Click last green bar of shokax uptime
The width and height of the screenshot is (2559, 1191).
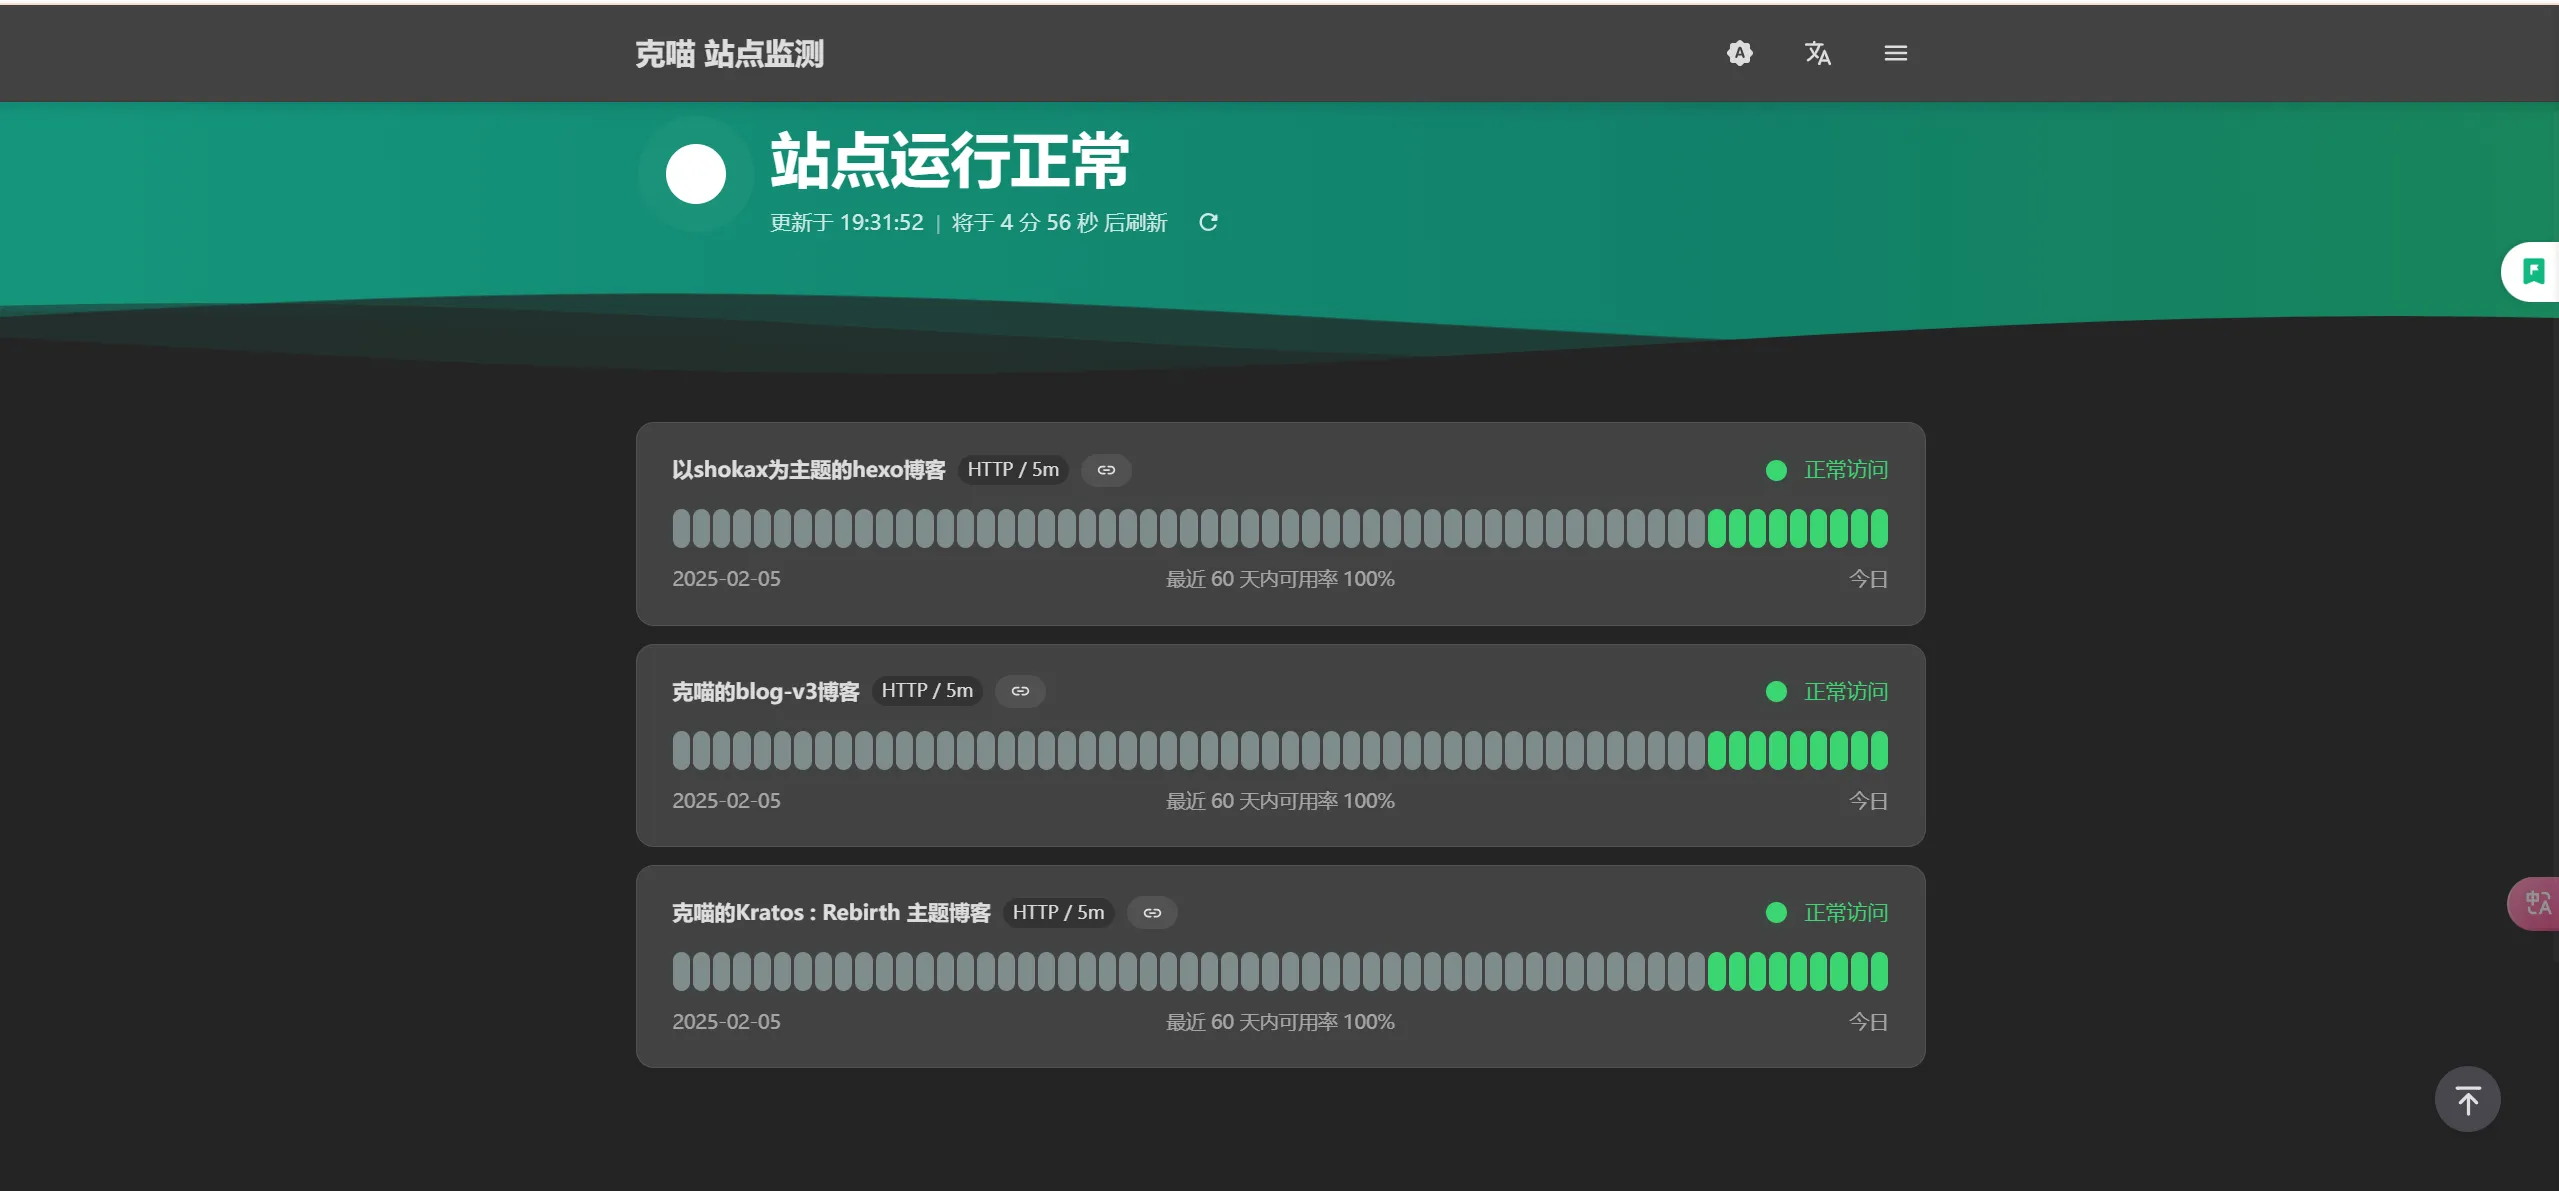point(1879,528)
